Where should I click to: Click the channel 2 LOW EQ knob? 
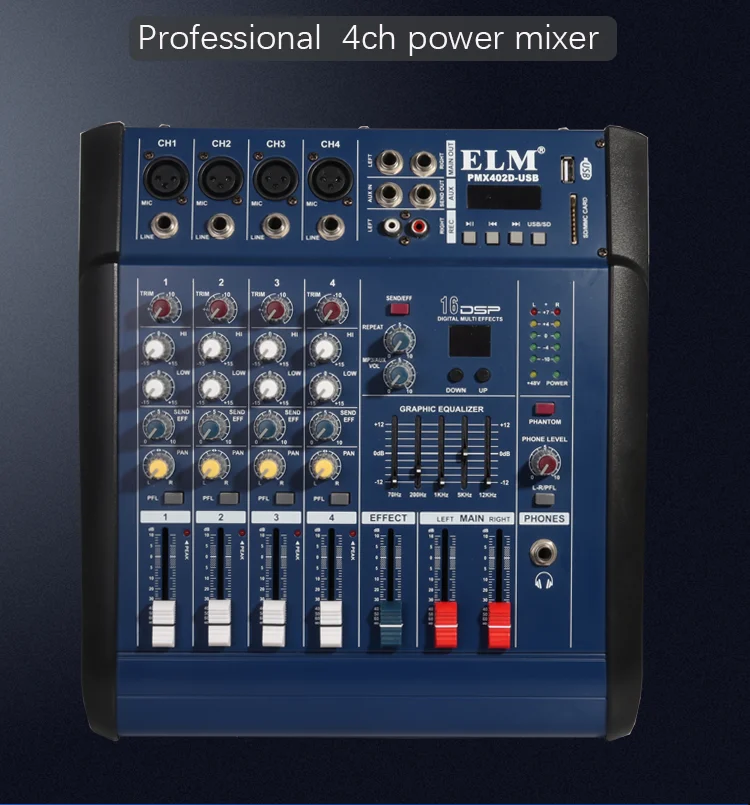point(213,387)
